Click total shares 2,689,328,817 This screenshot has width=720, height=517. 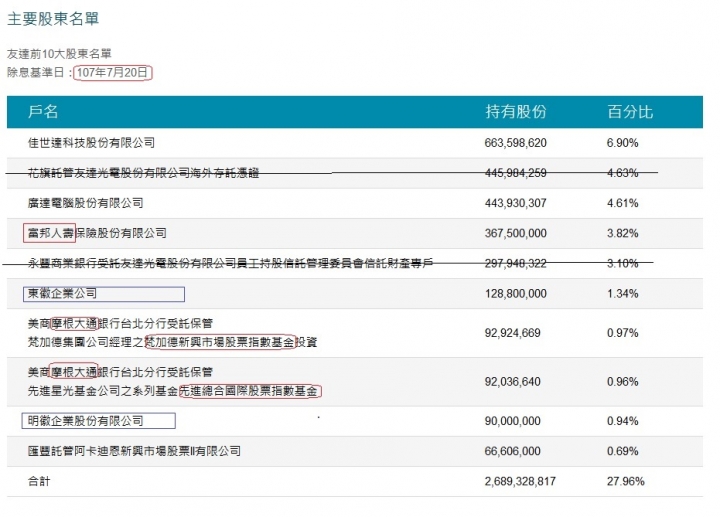[520, 481]
